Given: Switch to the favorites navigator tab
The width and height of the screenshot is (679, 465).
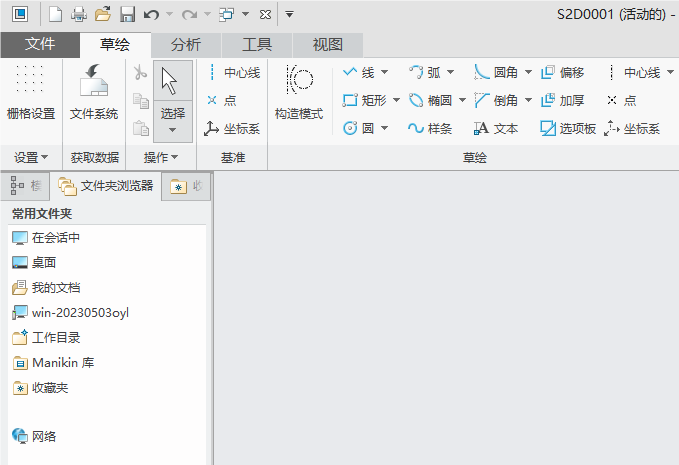Looking at the screenshot, I should (x=186, y=186).
